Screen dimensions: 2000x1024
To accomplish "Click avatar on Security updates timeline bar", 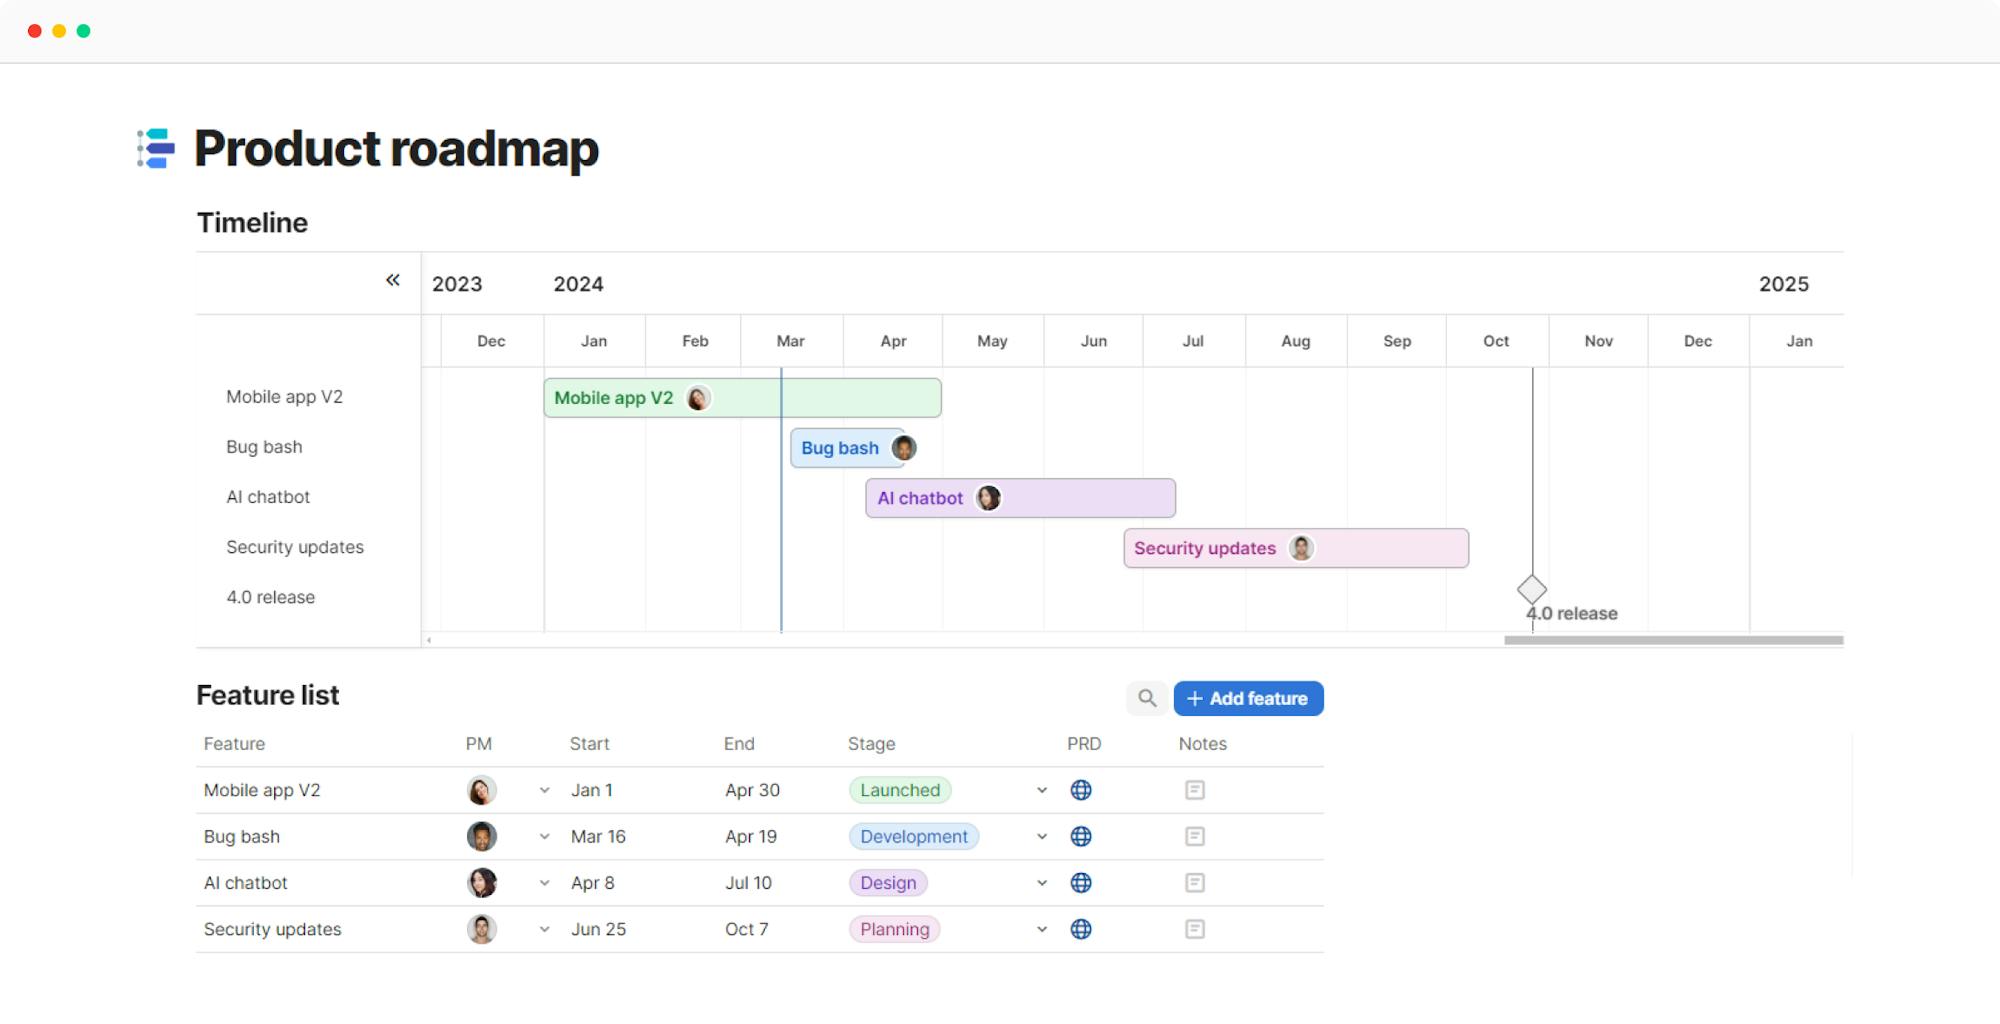I will pyautogui.click(x=1301, y=548).
